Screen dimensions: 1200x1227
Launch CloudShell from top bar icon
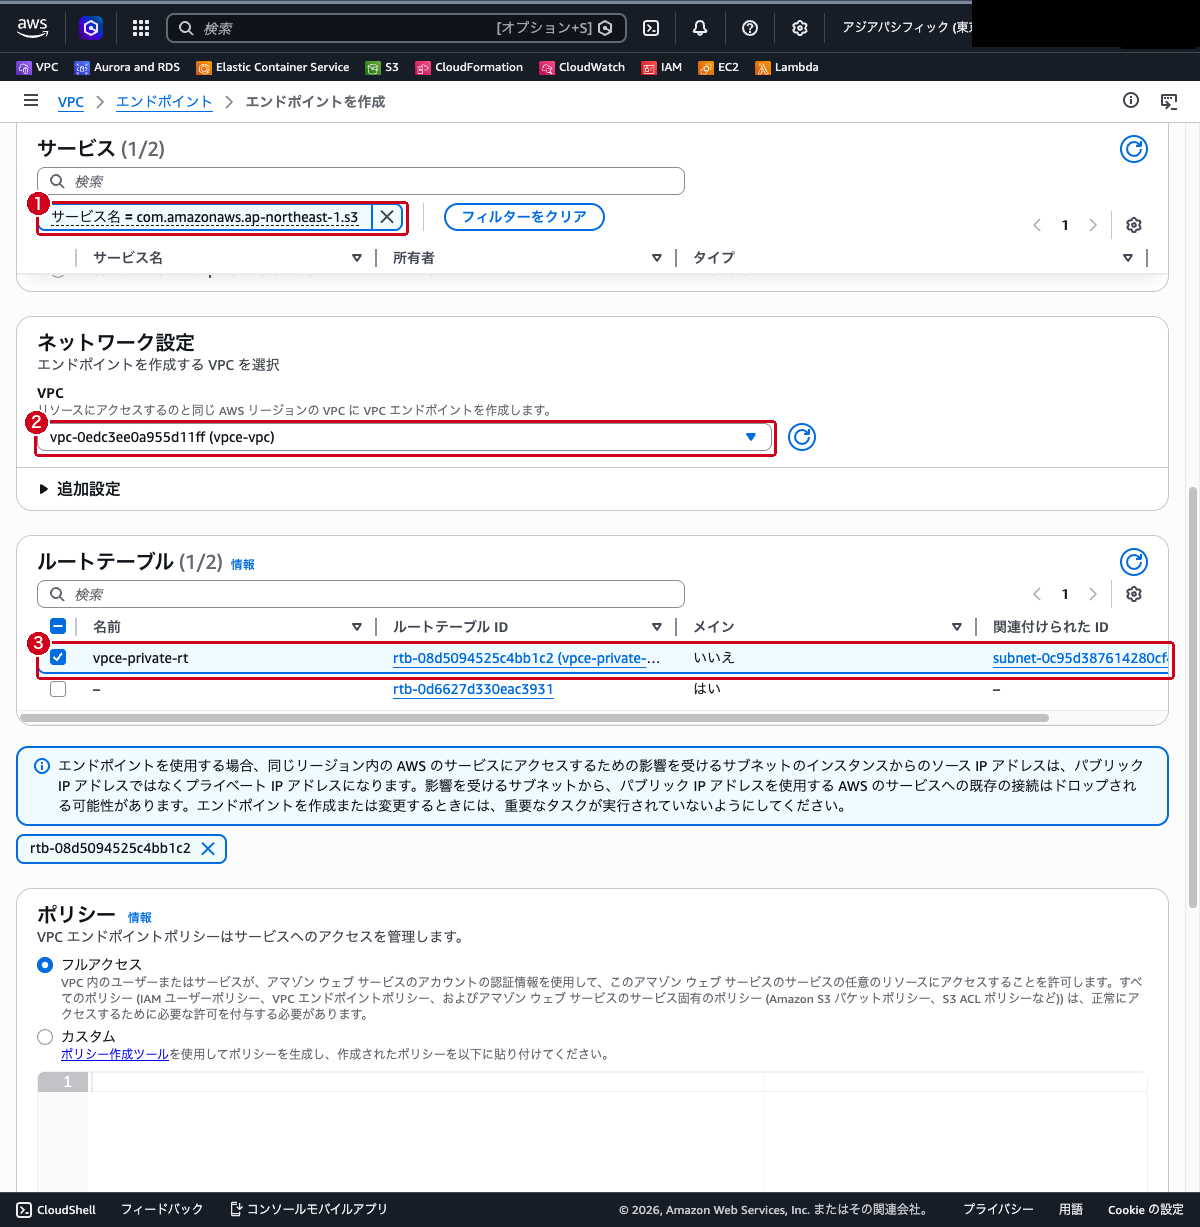(x=651, y=28)
